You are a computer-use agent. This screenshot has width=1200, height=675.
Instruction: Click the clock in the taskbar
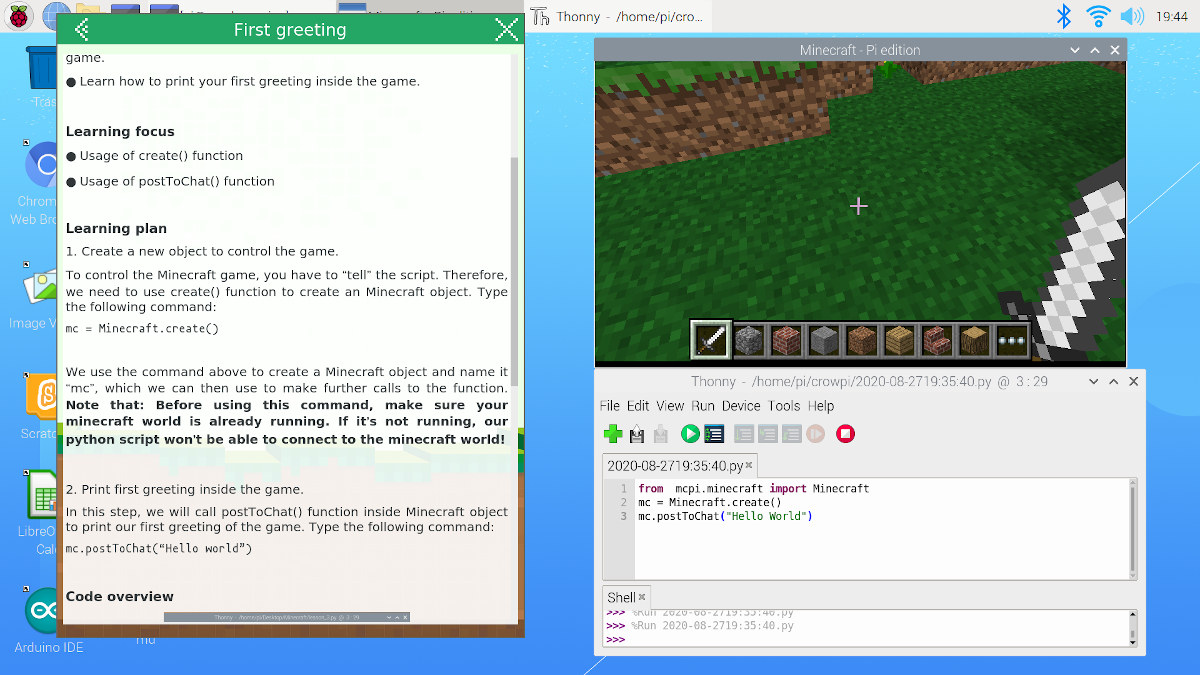click(1172, 16)
